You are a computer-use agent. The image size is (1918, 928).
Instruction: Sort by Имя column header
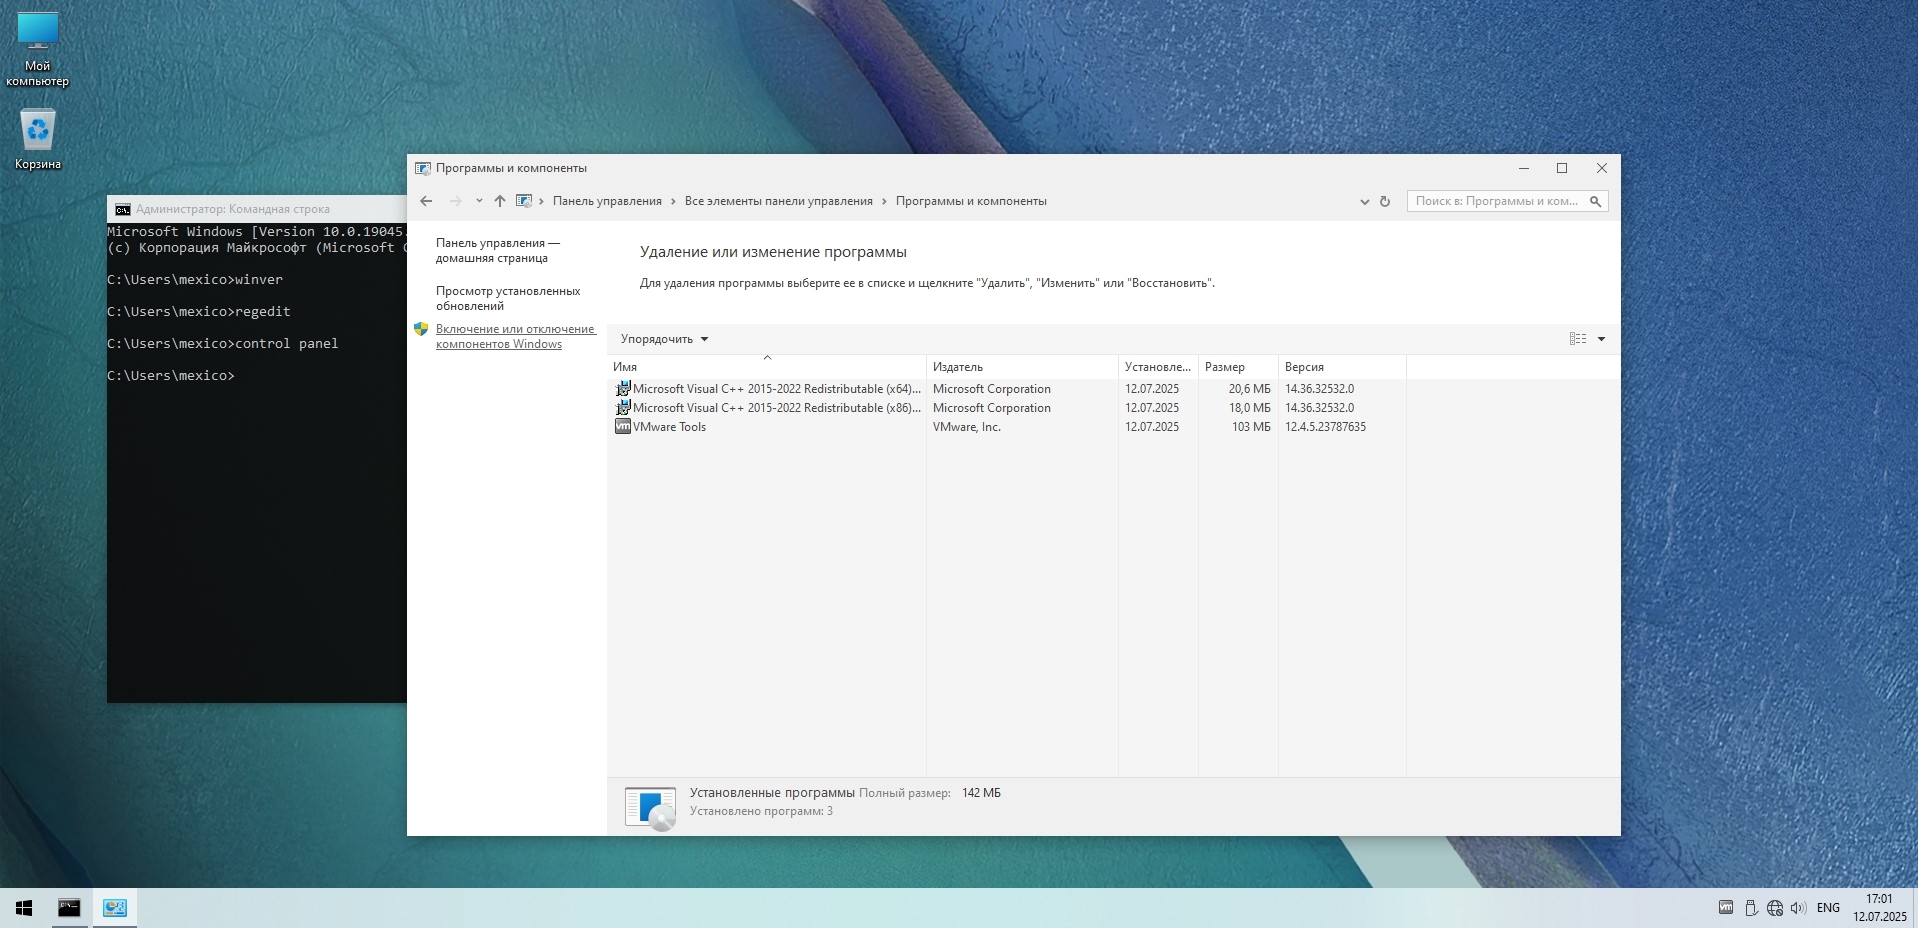tap(766, 367)
